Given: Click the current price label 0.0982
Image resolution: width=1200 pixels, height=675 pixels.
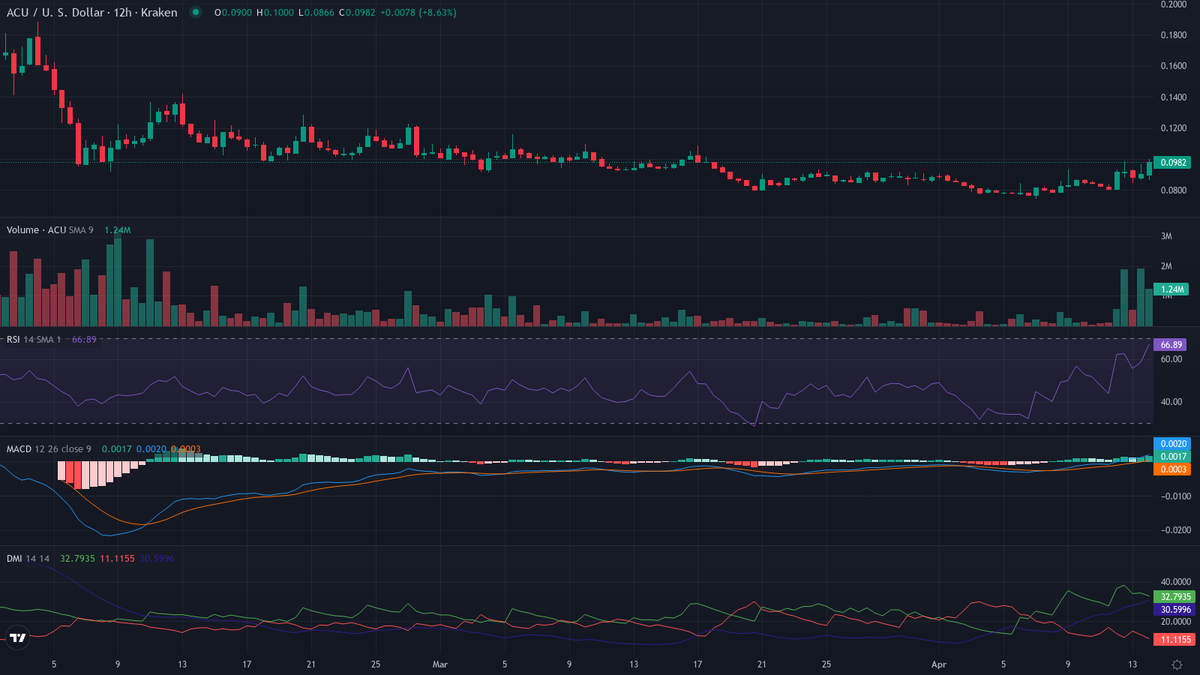Looking at the screenshot, I should [x=1171, y=162].
